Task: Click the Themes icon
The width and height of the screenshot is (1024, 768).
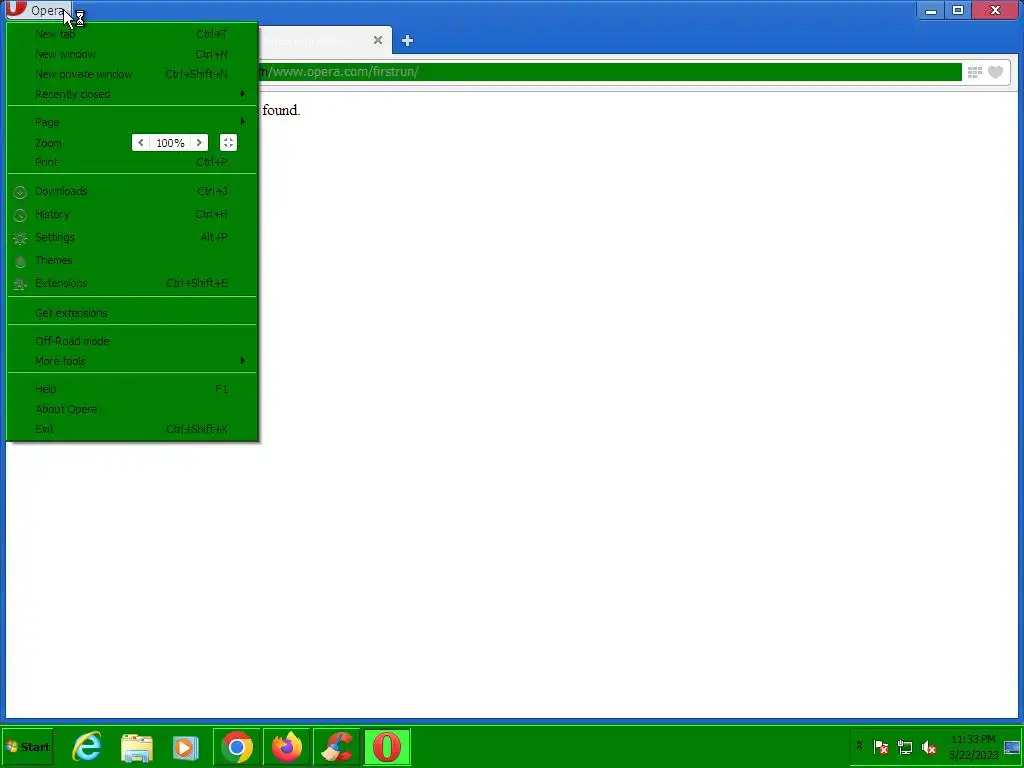Action: click(20, 261)
